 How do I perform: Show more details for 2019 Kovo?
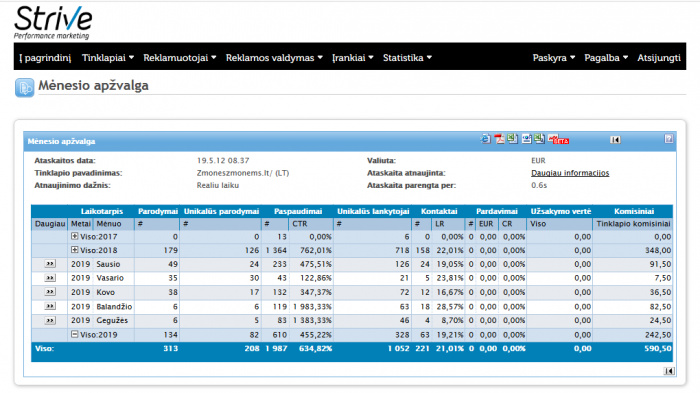click(x=50, y=292)
